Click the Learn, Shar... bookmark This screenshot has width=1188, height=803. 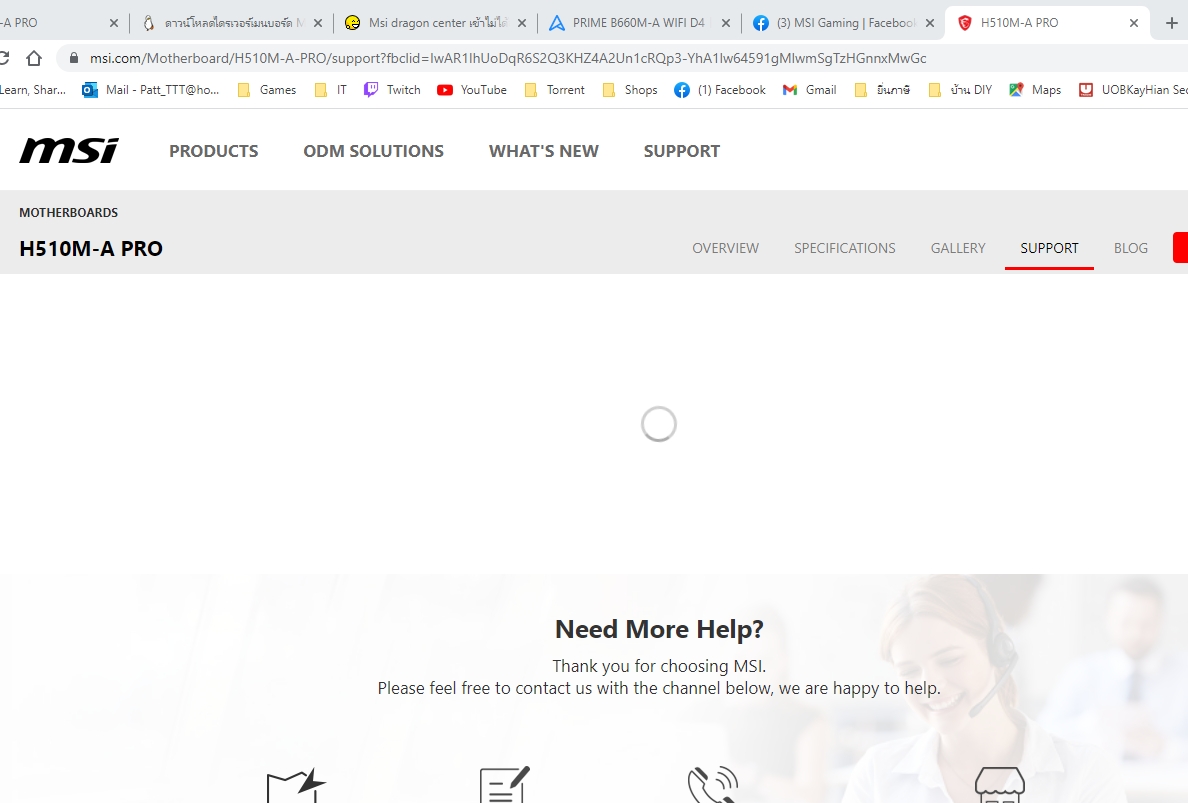33,89
